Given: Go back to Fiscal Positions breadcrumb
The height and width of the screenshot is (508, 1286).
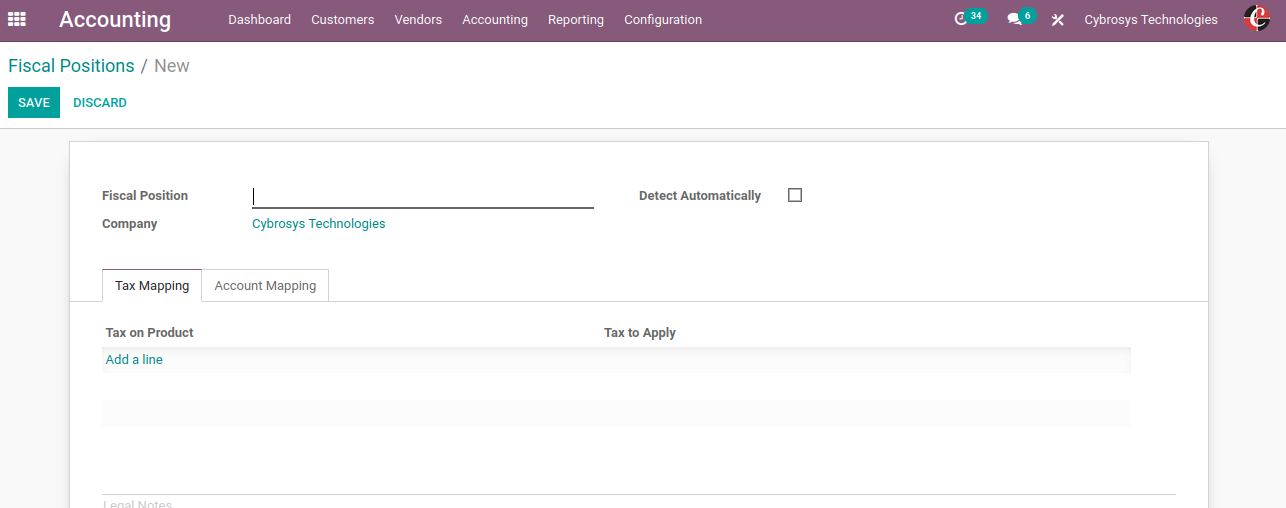Looking at the screenshot, I should 71,66.
